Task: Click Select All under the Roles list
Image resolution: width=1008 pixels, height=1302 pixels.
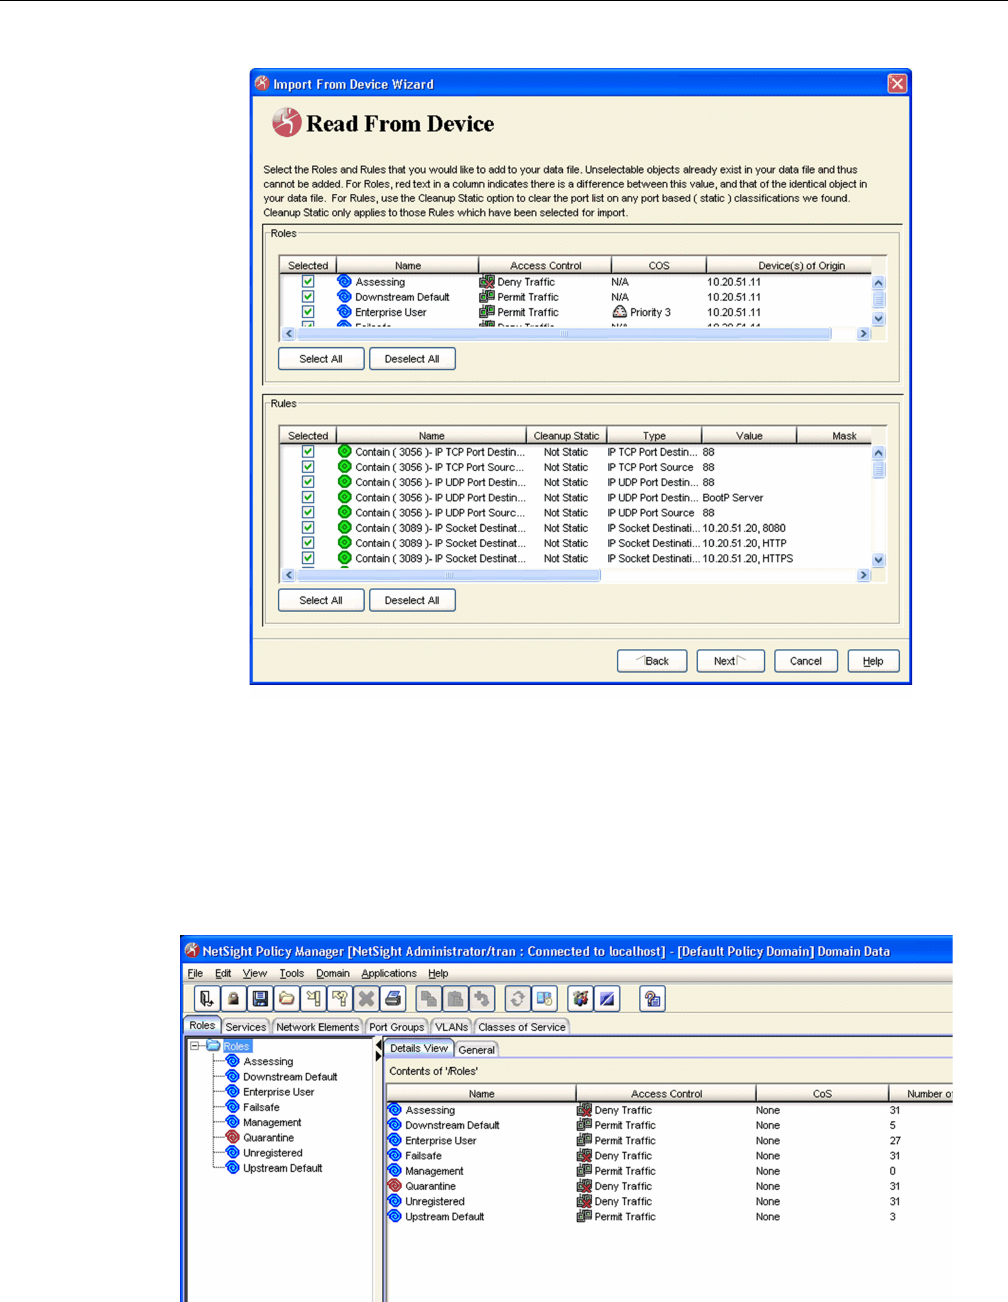Action: point(321,359)
